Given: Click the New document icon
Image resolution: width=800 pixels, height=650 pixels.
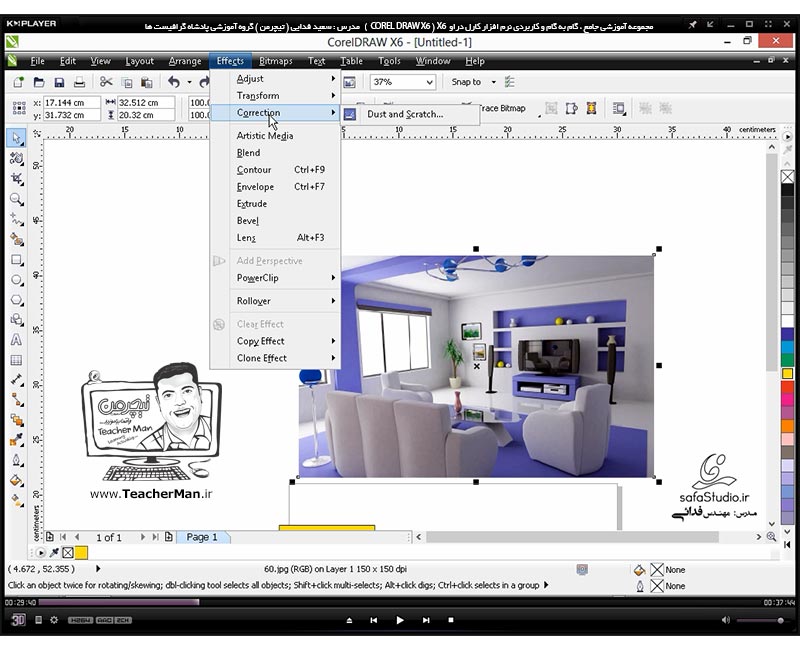Looking at the screenshot, I should point(18,82).
